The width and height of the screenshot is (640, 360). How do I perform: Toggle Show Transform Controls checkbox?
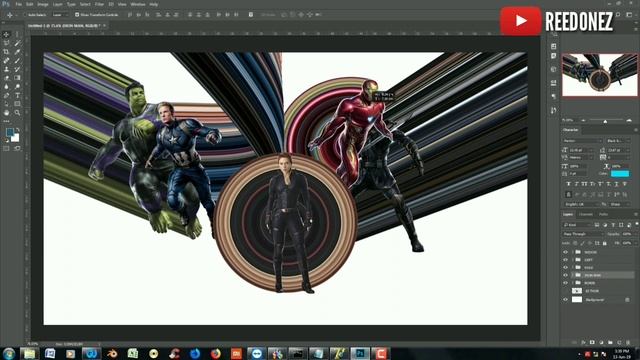coord(77,15)
